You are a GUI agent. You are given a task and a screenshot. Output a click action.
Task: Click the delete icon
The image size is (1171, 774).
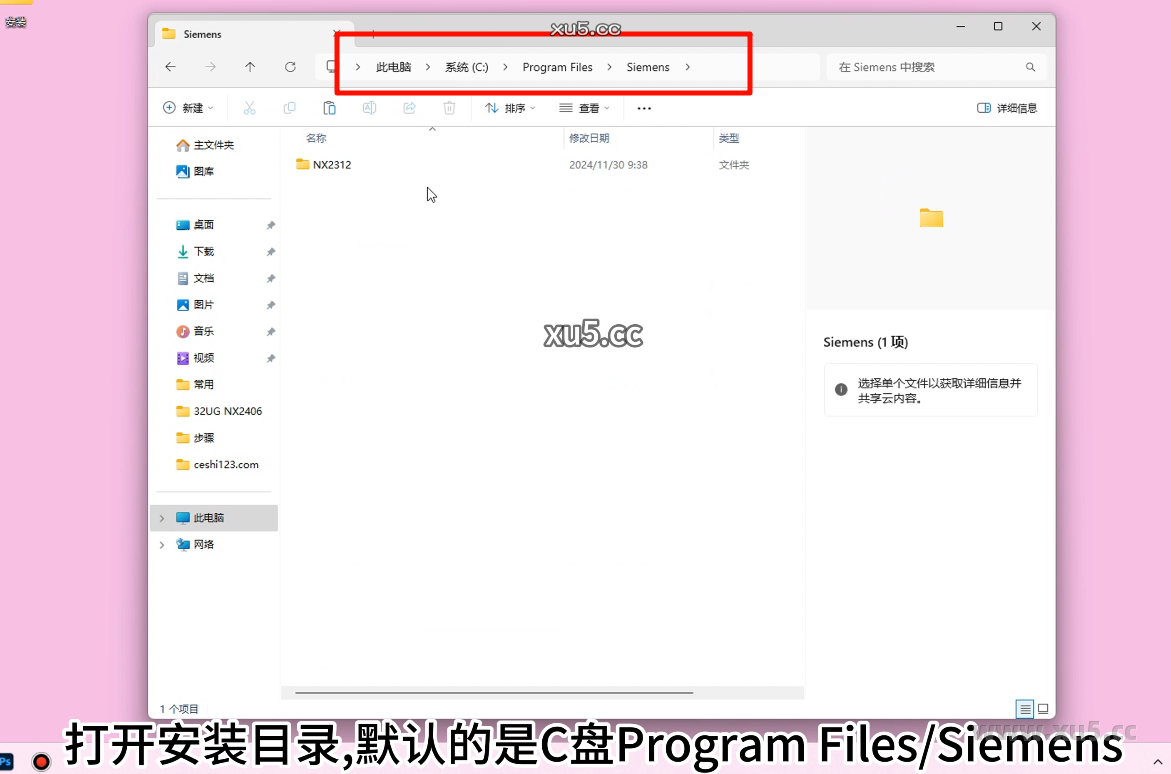pyautogui.click(x=449, y=107)
